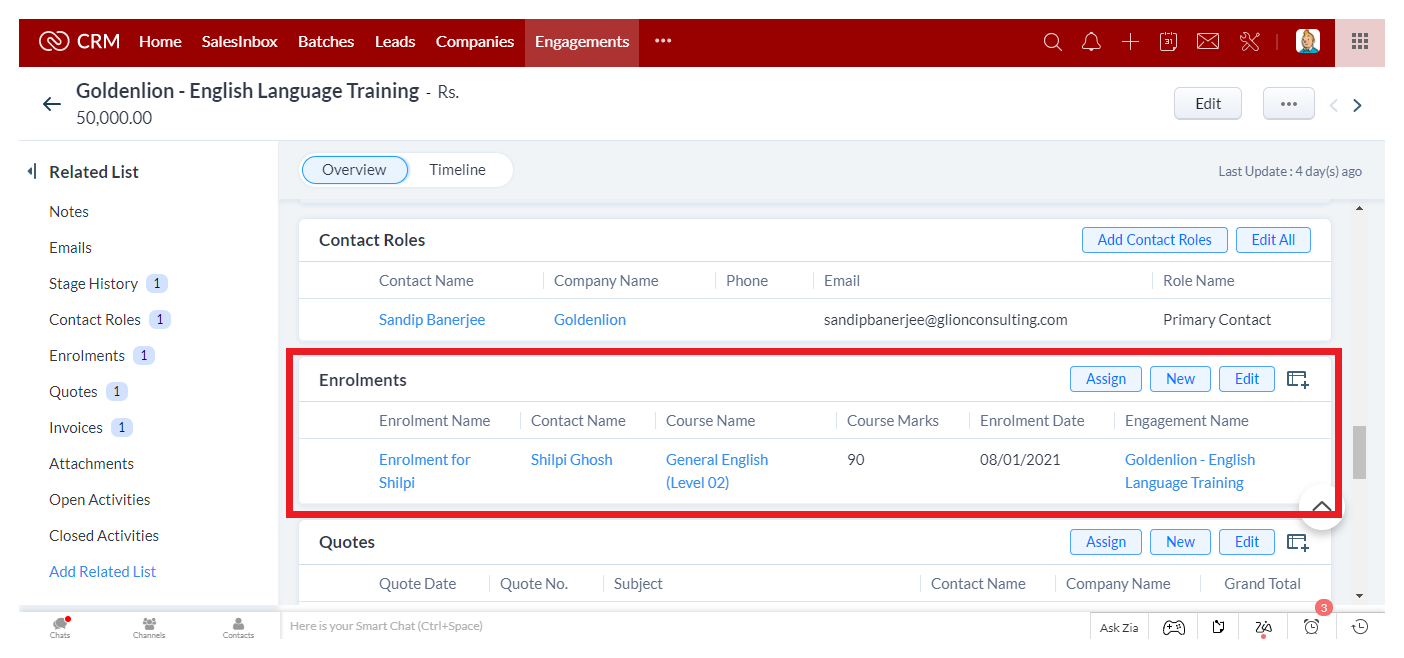Image resolution: width=1404 pixels, height=658 pixels.
Task: Select Stage History in the related list
Action: pyautogui.click(x=93, y=284)
